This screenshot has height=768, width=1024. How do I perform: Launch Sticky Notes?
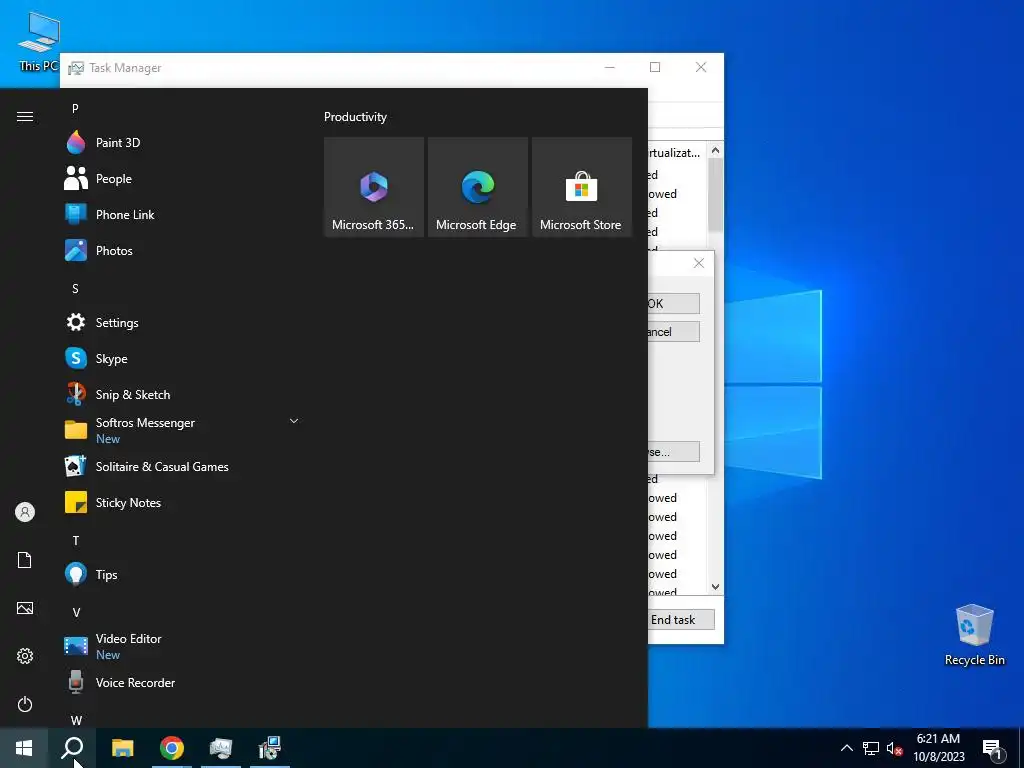click(183, 502)
